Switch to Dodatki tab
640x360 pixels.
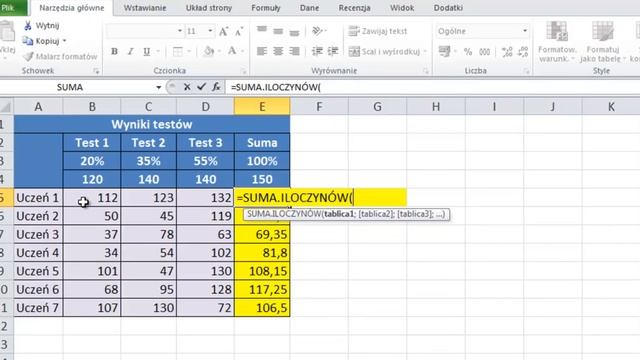click(448, 8)
